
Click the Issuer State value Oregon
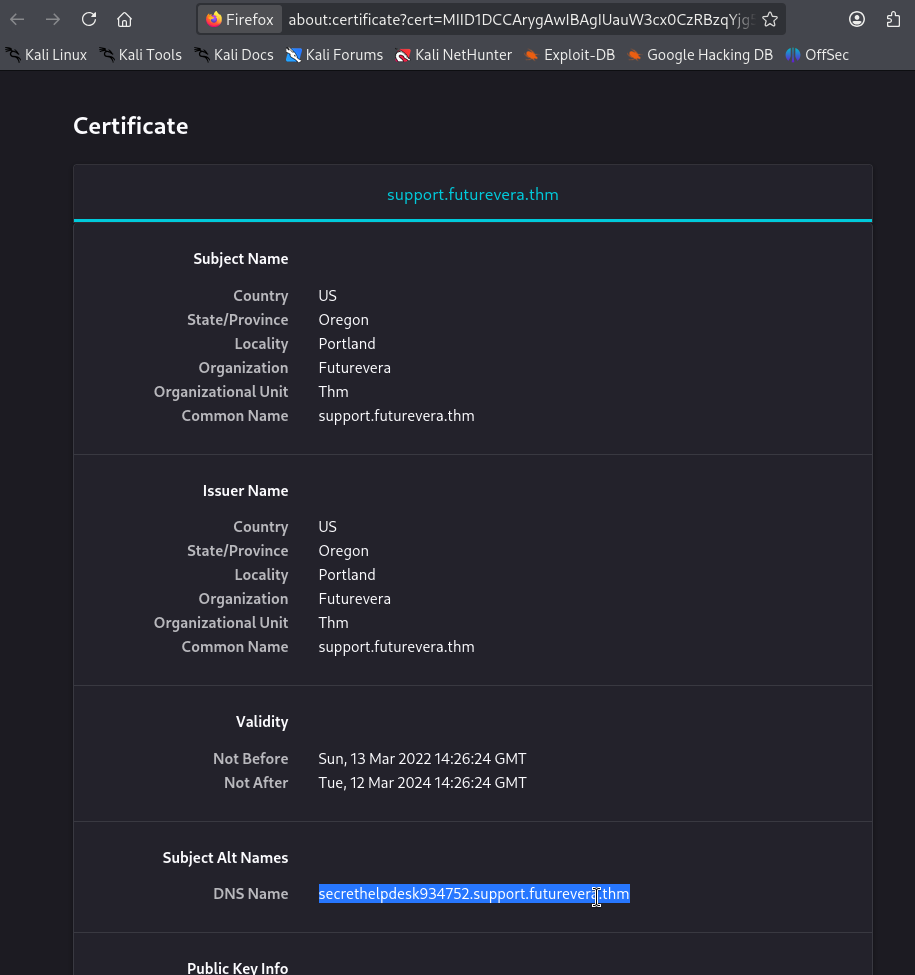pos(343,551)
